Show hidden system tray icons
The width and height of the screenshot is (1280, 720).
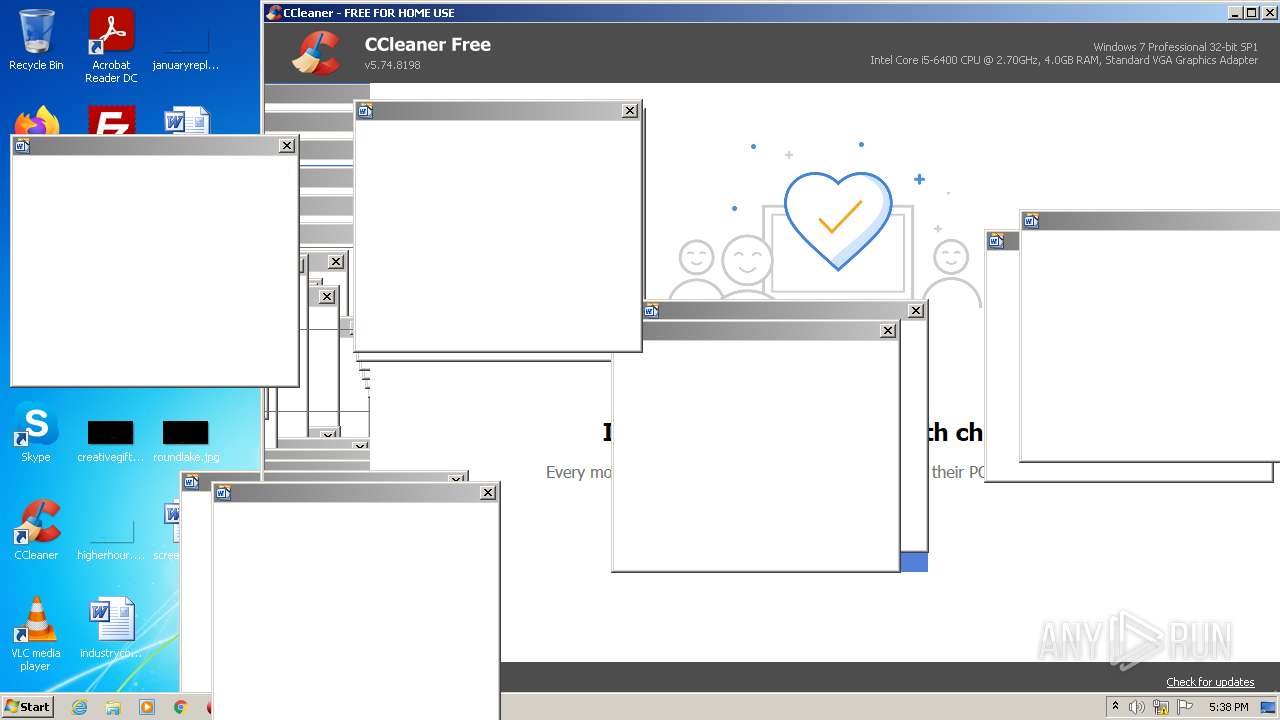[x=1115, y=707]
